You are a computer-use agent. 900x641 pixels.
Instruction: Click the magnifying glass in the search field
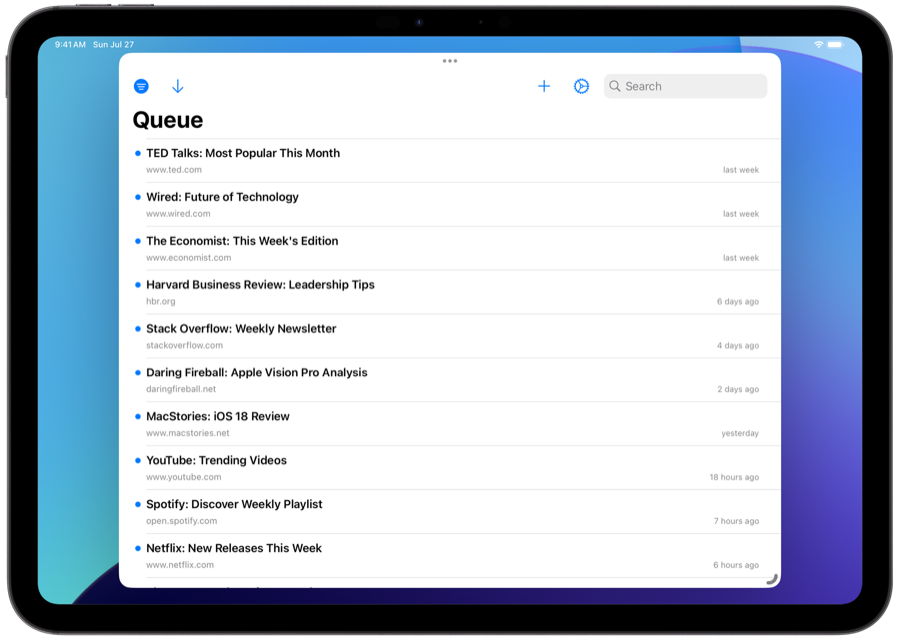pyautogui.click(x=615, y=86)
